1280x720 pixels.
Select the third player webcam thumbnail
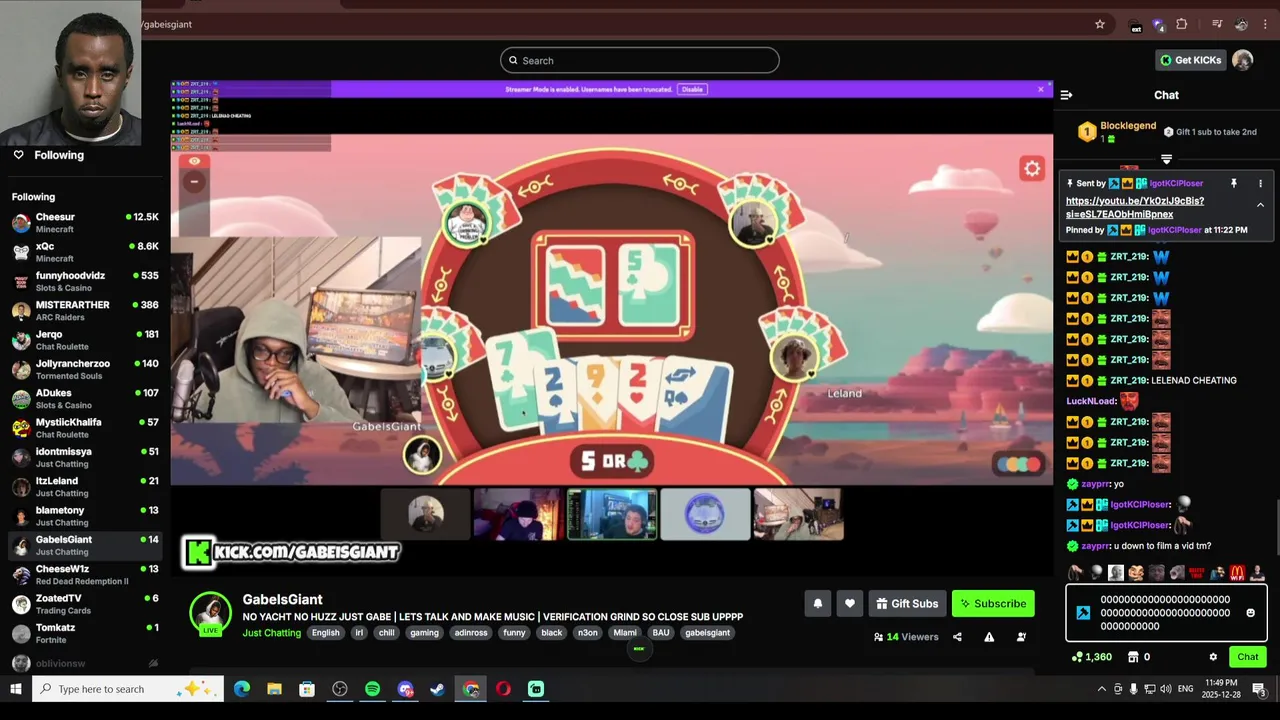(x=612, y=514)
